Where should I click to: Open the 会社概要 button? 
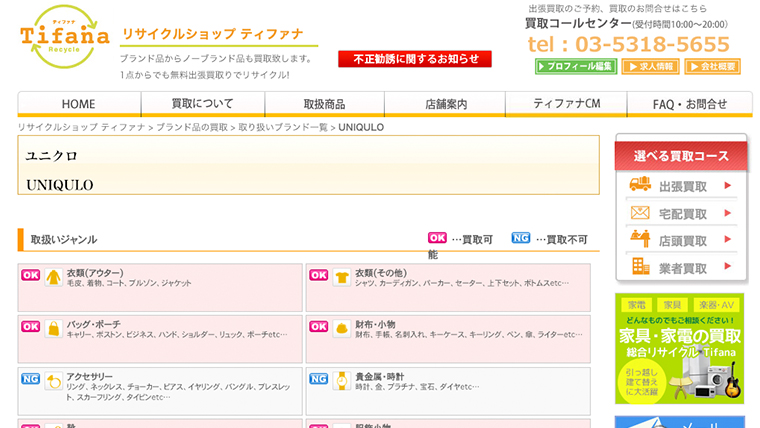point(712,66)
